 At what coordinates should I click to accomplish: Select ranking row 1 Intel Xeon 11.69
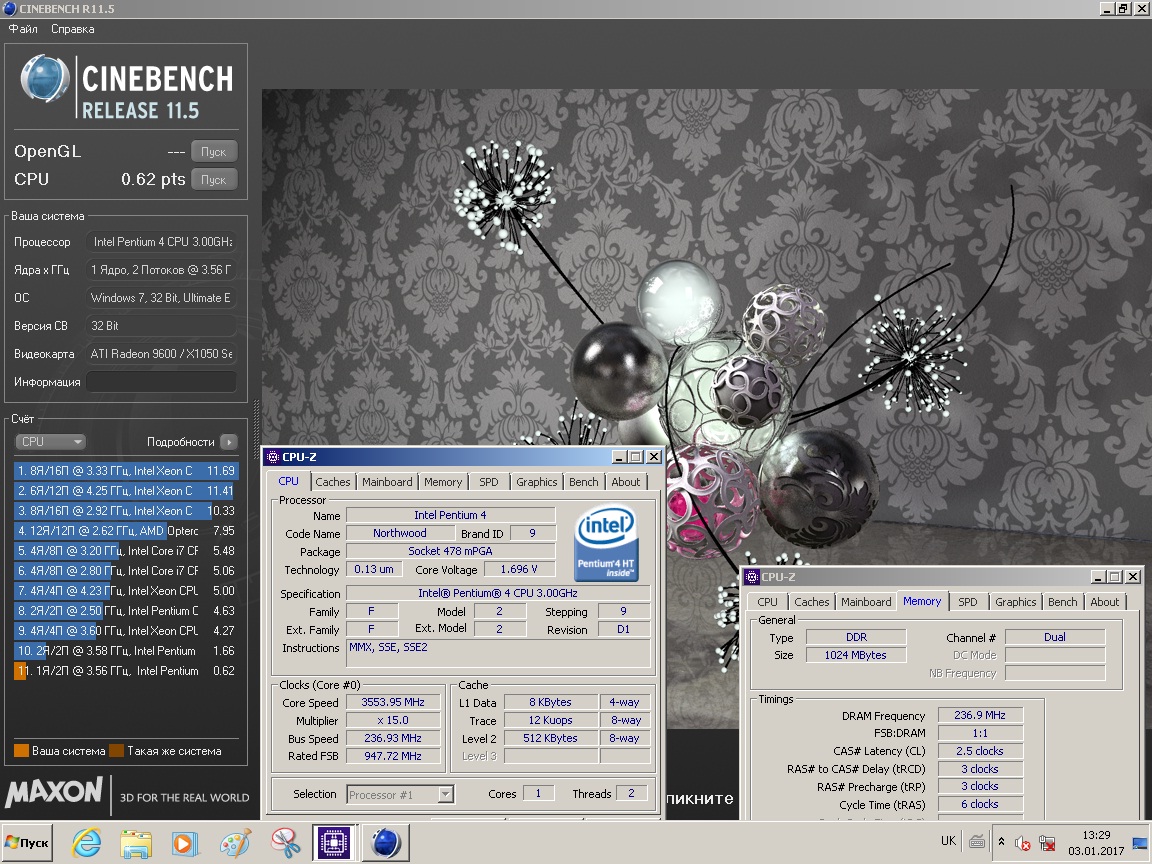126,470
